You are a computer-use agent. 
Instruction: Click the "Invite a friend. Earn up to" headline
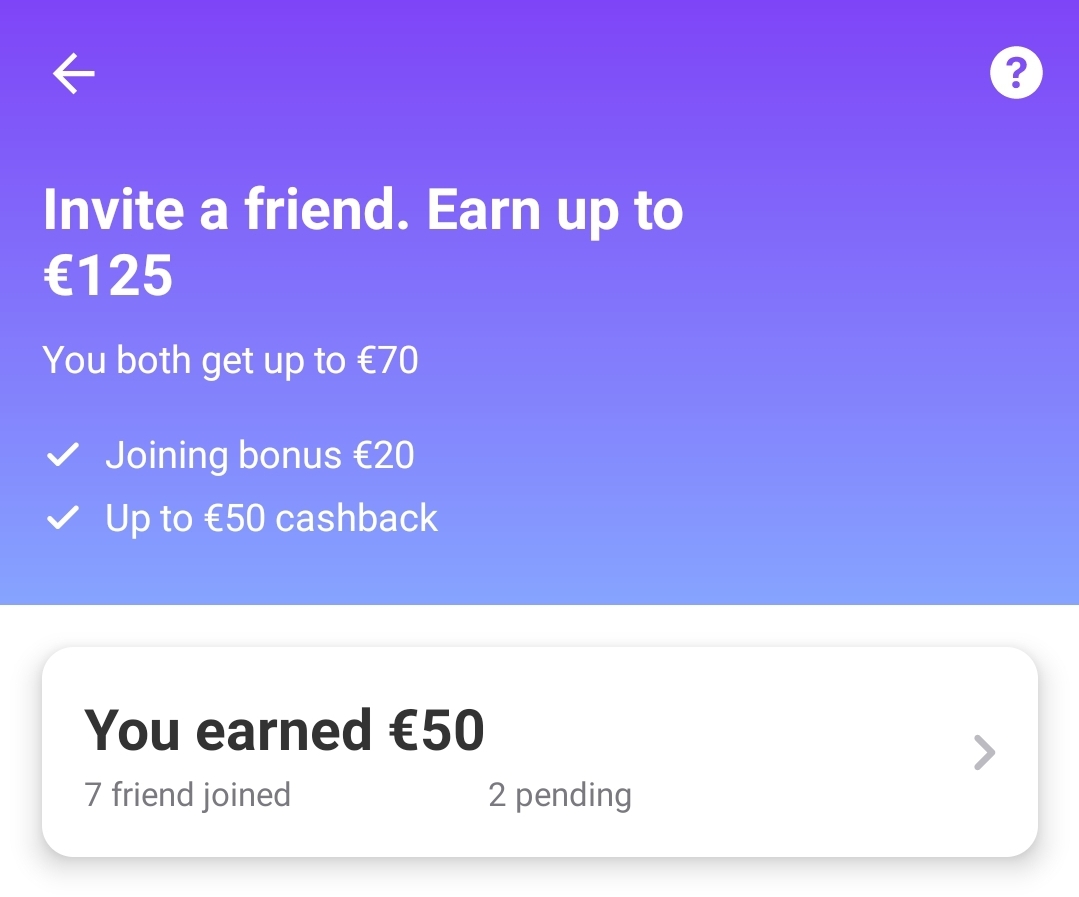click(x=363, y=210)
